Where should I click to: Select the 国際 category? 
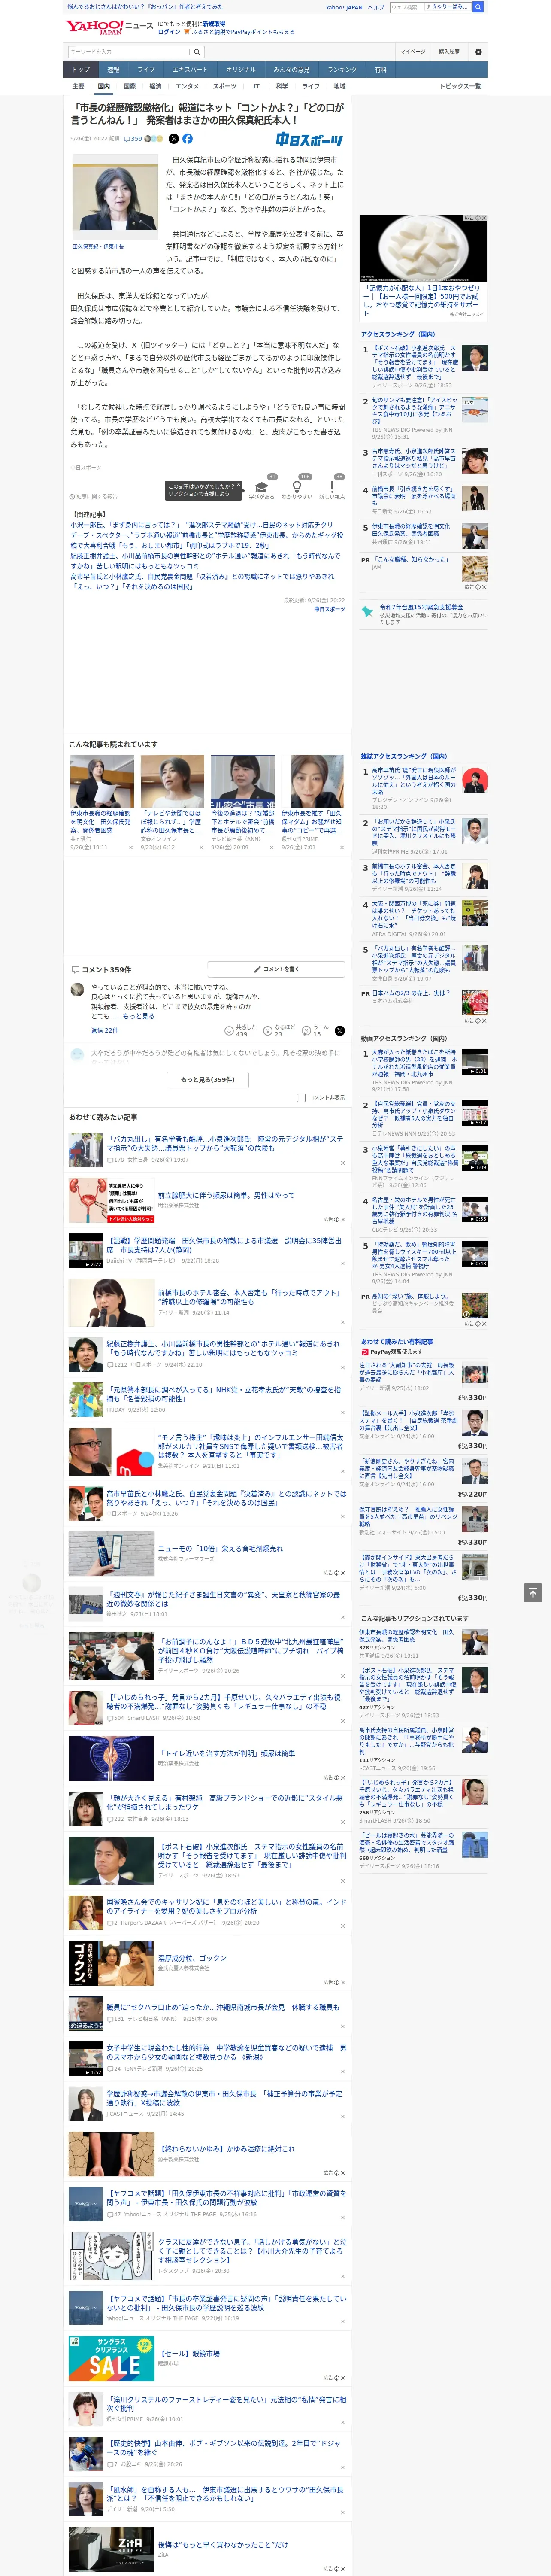pos(129,86)
